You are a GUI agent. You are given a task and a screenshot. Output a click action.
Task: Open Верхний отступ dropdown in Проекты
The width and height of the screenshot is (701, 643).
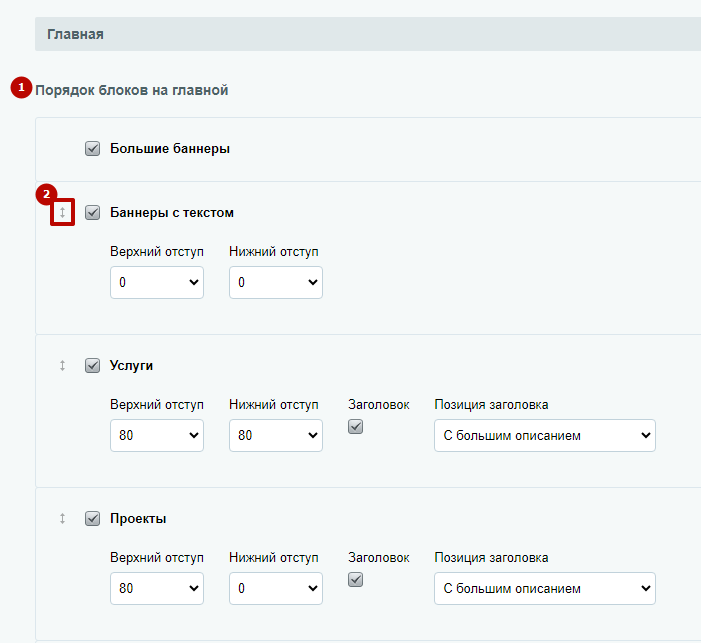[x=157, y=588]
